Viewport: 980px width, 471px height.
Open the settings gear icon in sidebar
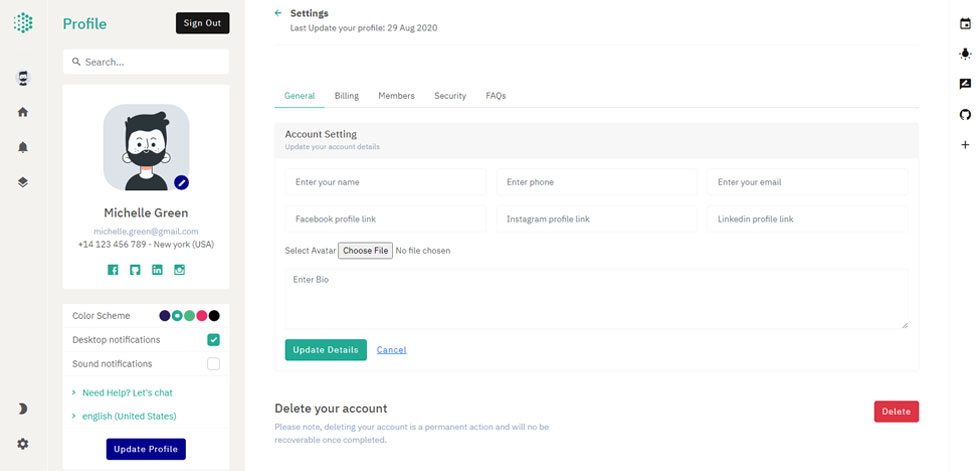coord(23,444)
